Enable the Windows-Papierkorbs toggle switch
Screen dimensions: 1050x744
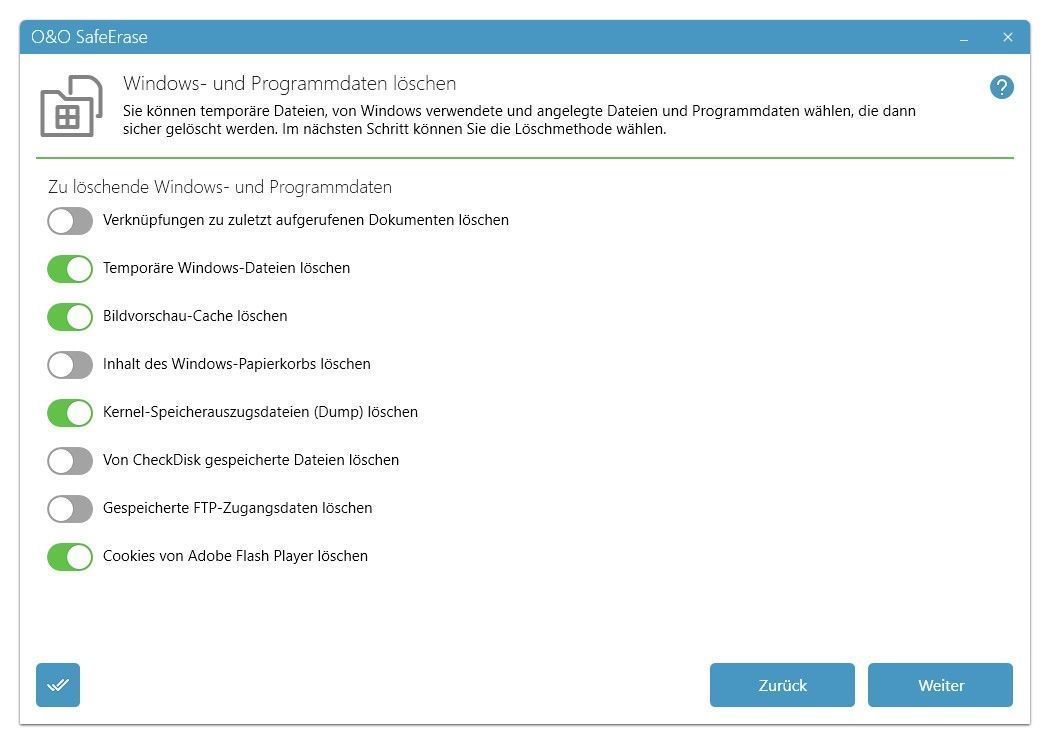70,364
